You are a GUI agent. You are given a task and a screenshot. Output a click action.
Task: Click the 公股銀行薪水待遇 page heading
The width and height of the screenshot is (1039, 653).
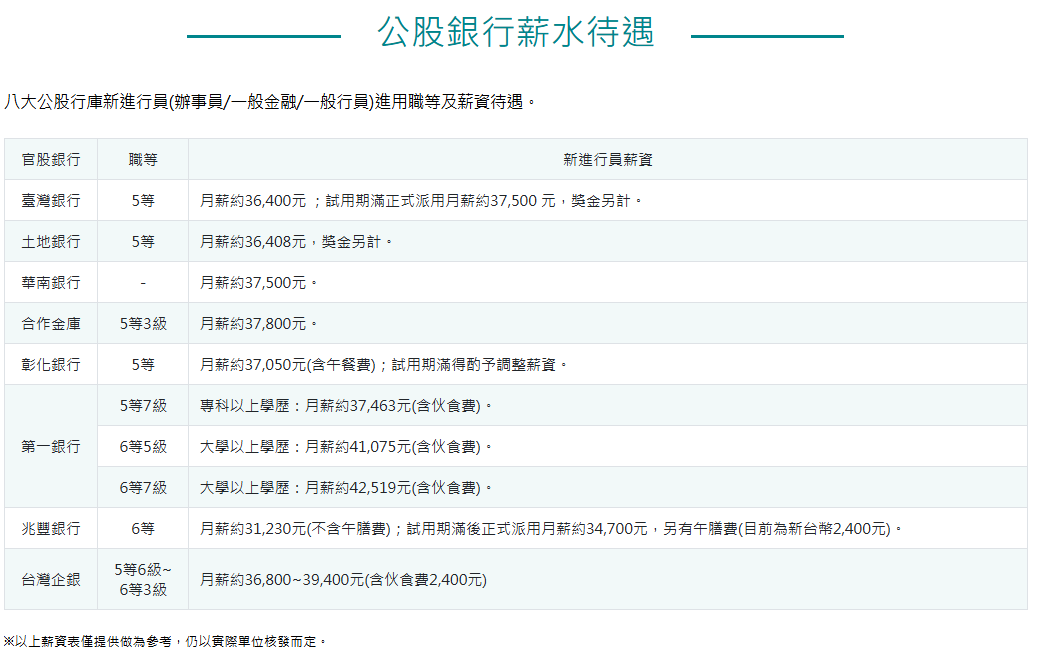[515, 33]
